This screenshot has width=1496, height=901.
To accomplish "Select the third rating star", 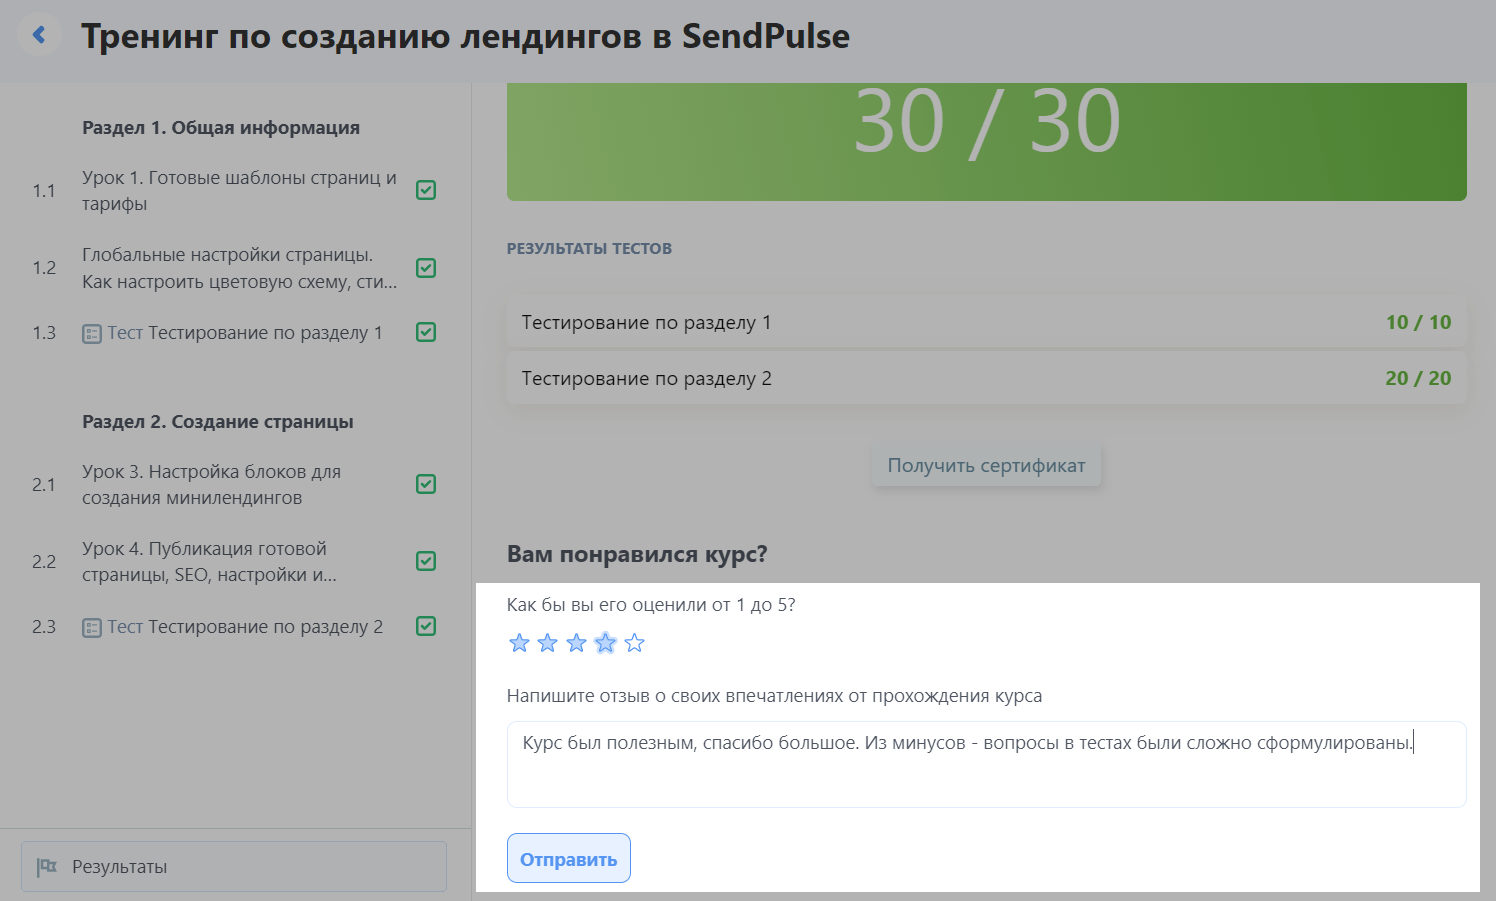I will (x=576, y=643).
